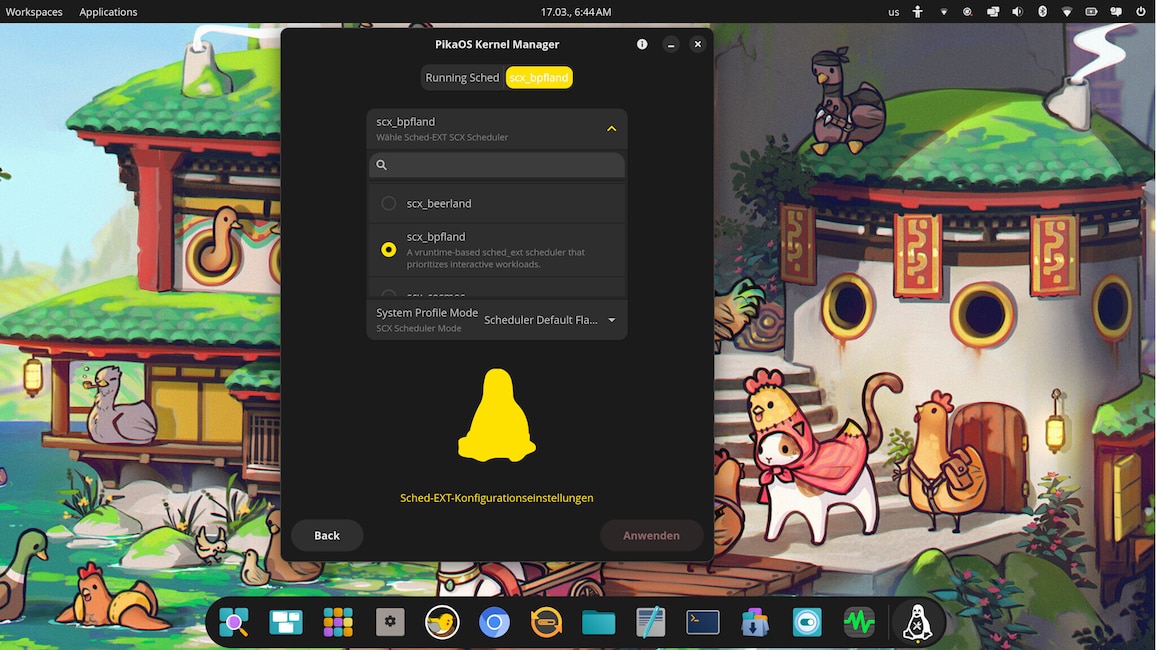This screenshot has width=1156, height=650.
Task: Minimize the PikaOS Kernel Manager window
Action: pos(671,44)
